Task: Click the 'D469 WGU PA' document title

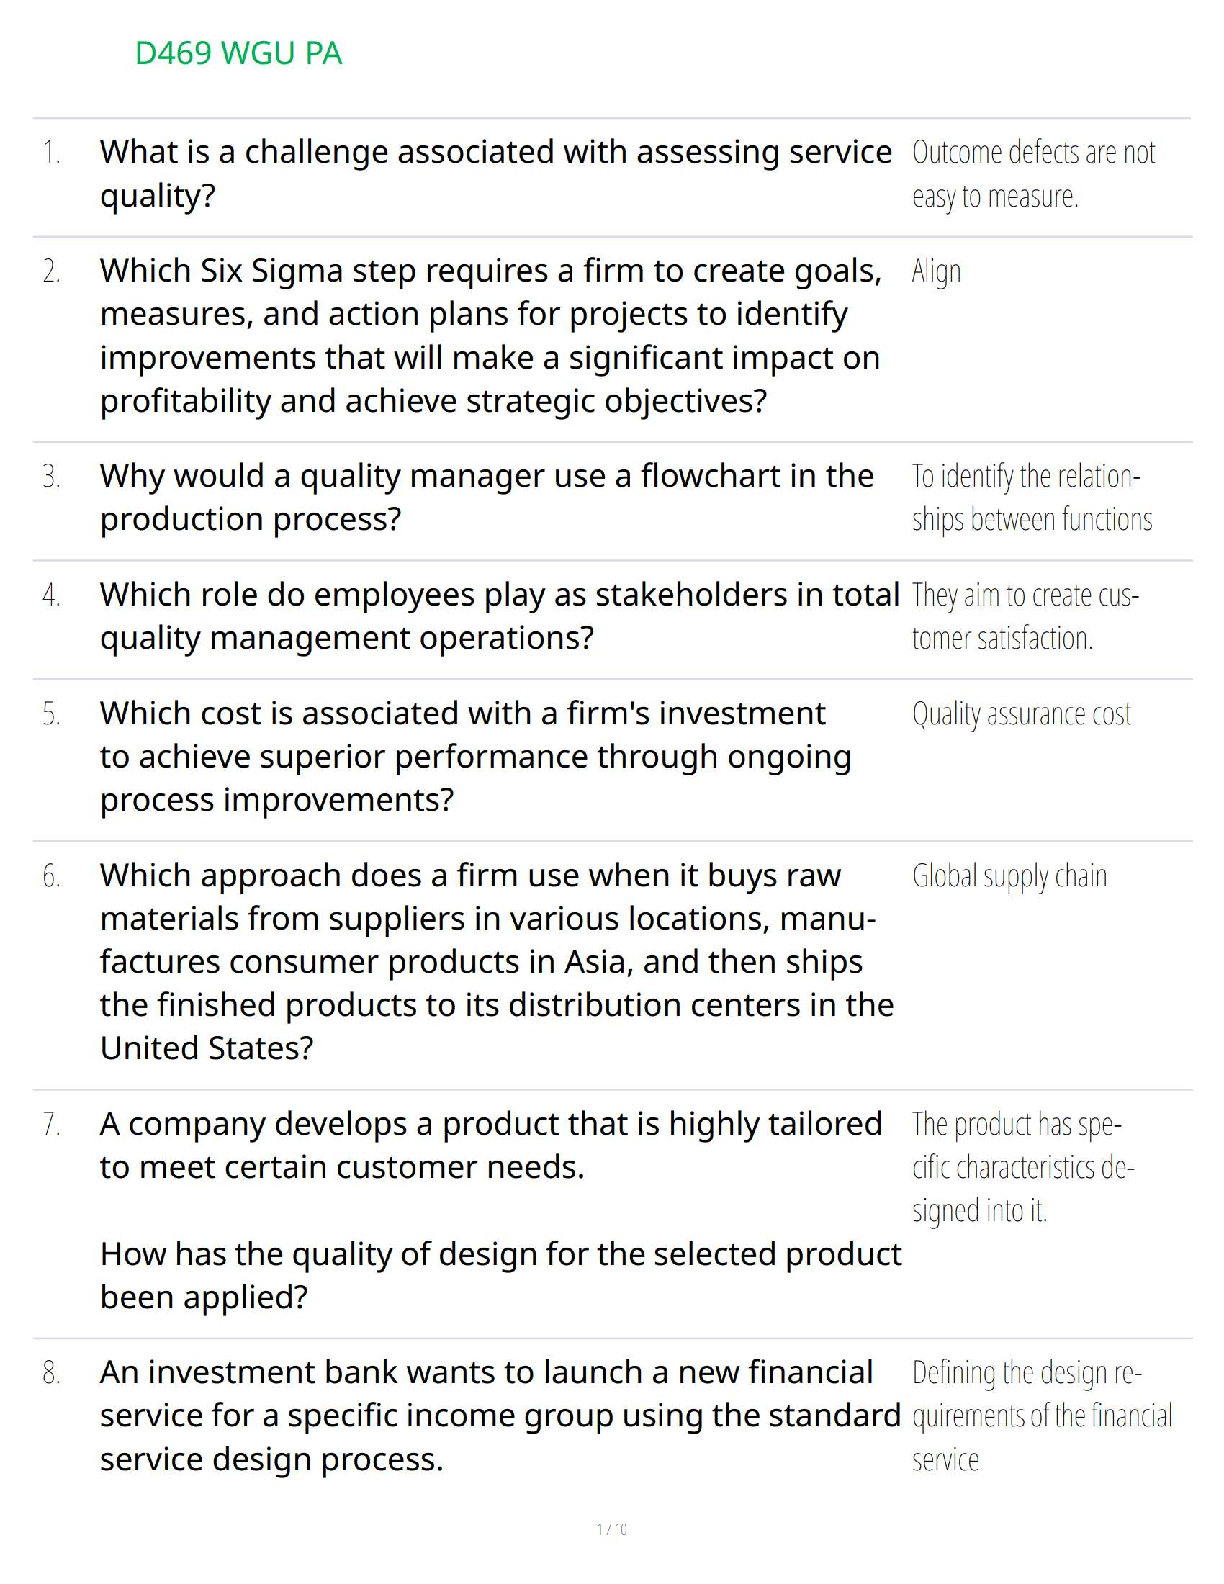Action: (x=238, y=53)
